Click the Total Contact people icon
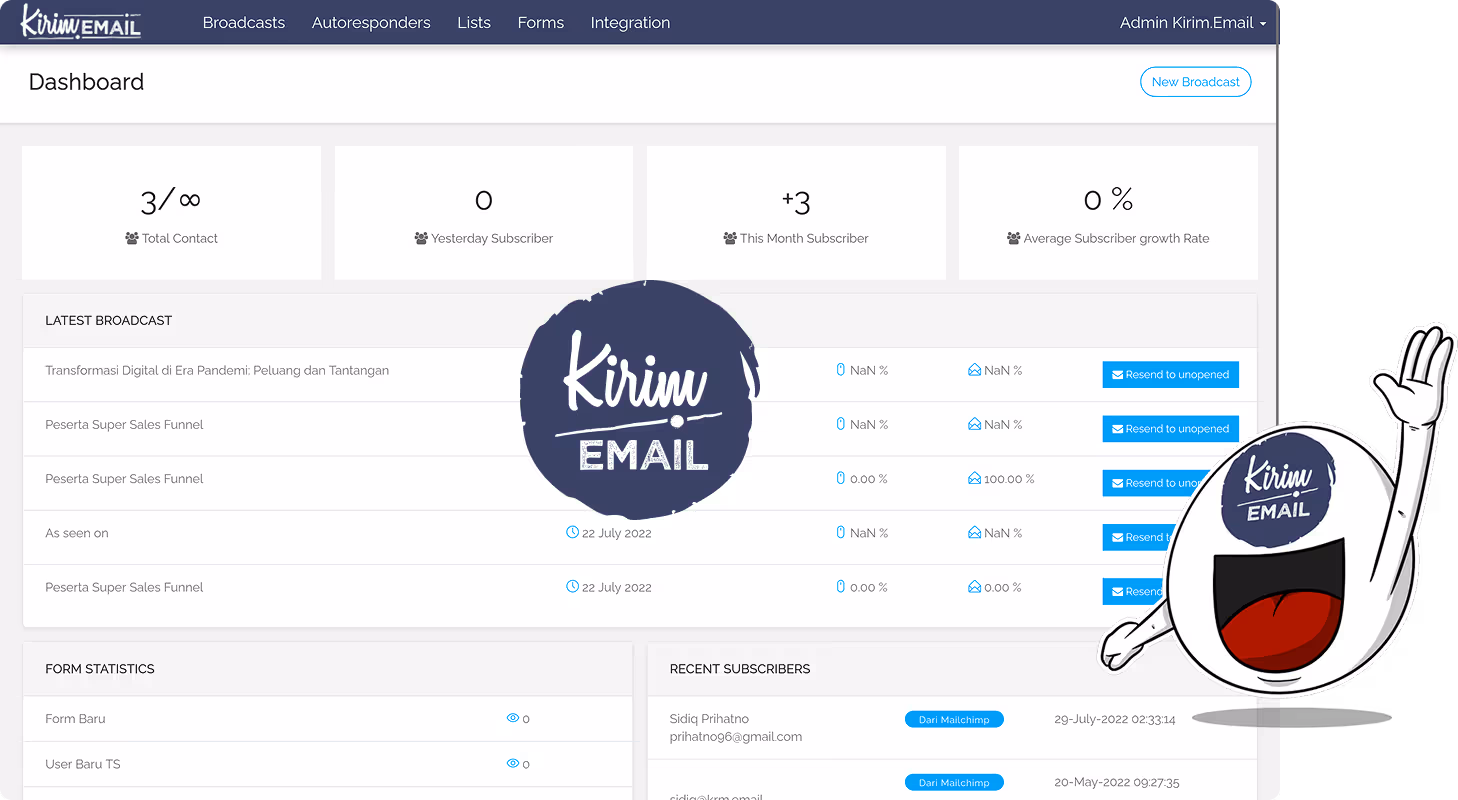The width and height of the screenshot is (1458, 800). pyautogui.click(x=132, y=239)
